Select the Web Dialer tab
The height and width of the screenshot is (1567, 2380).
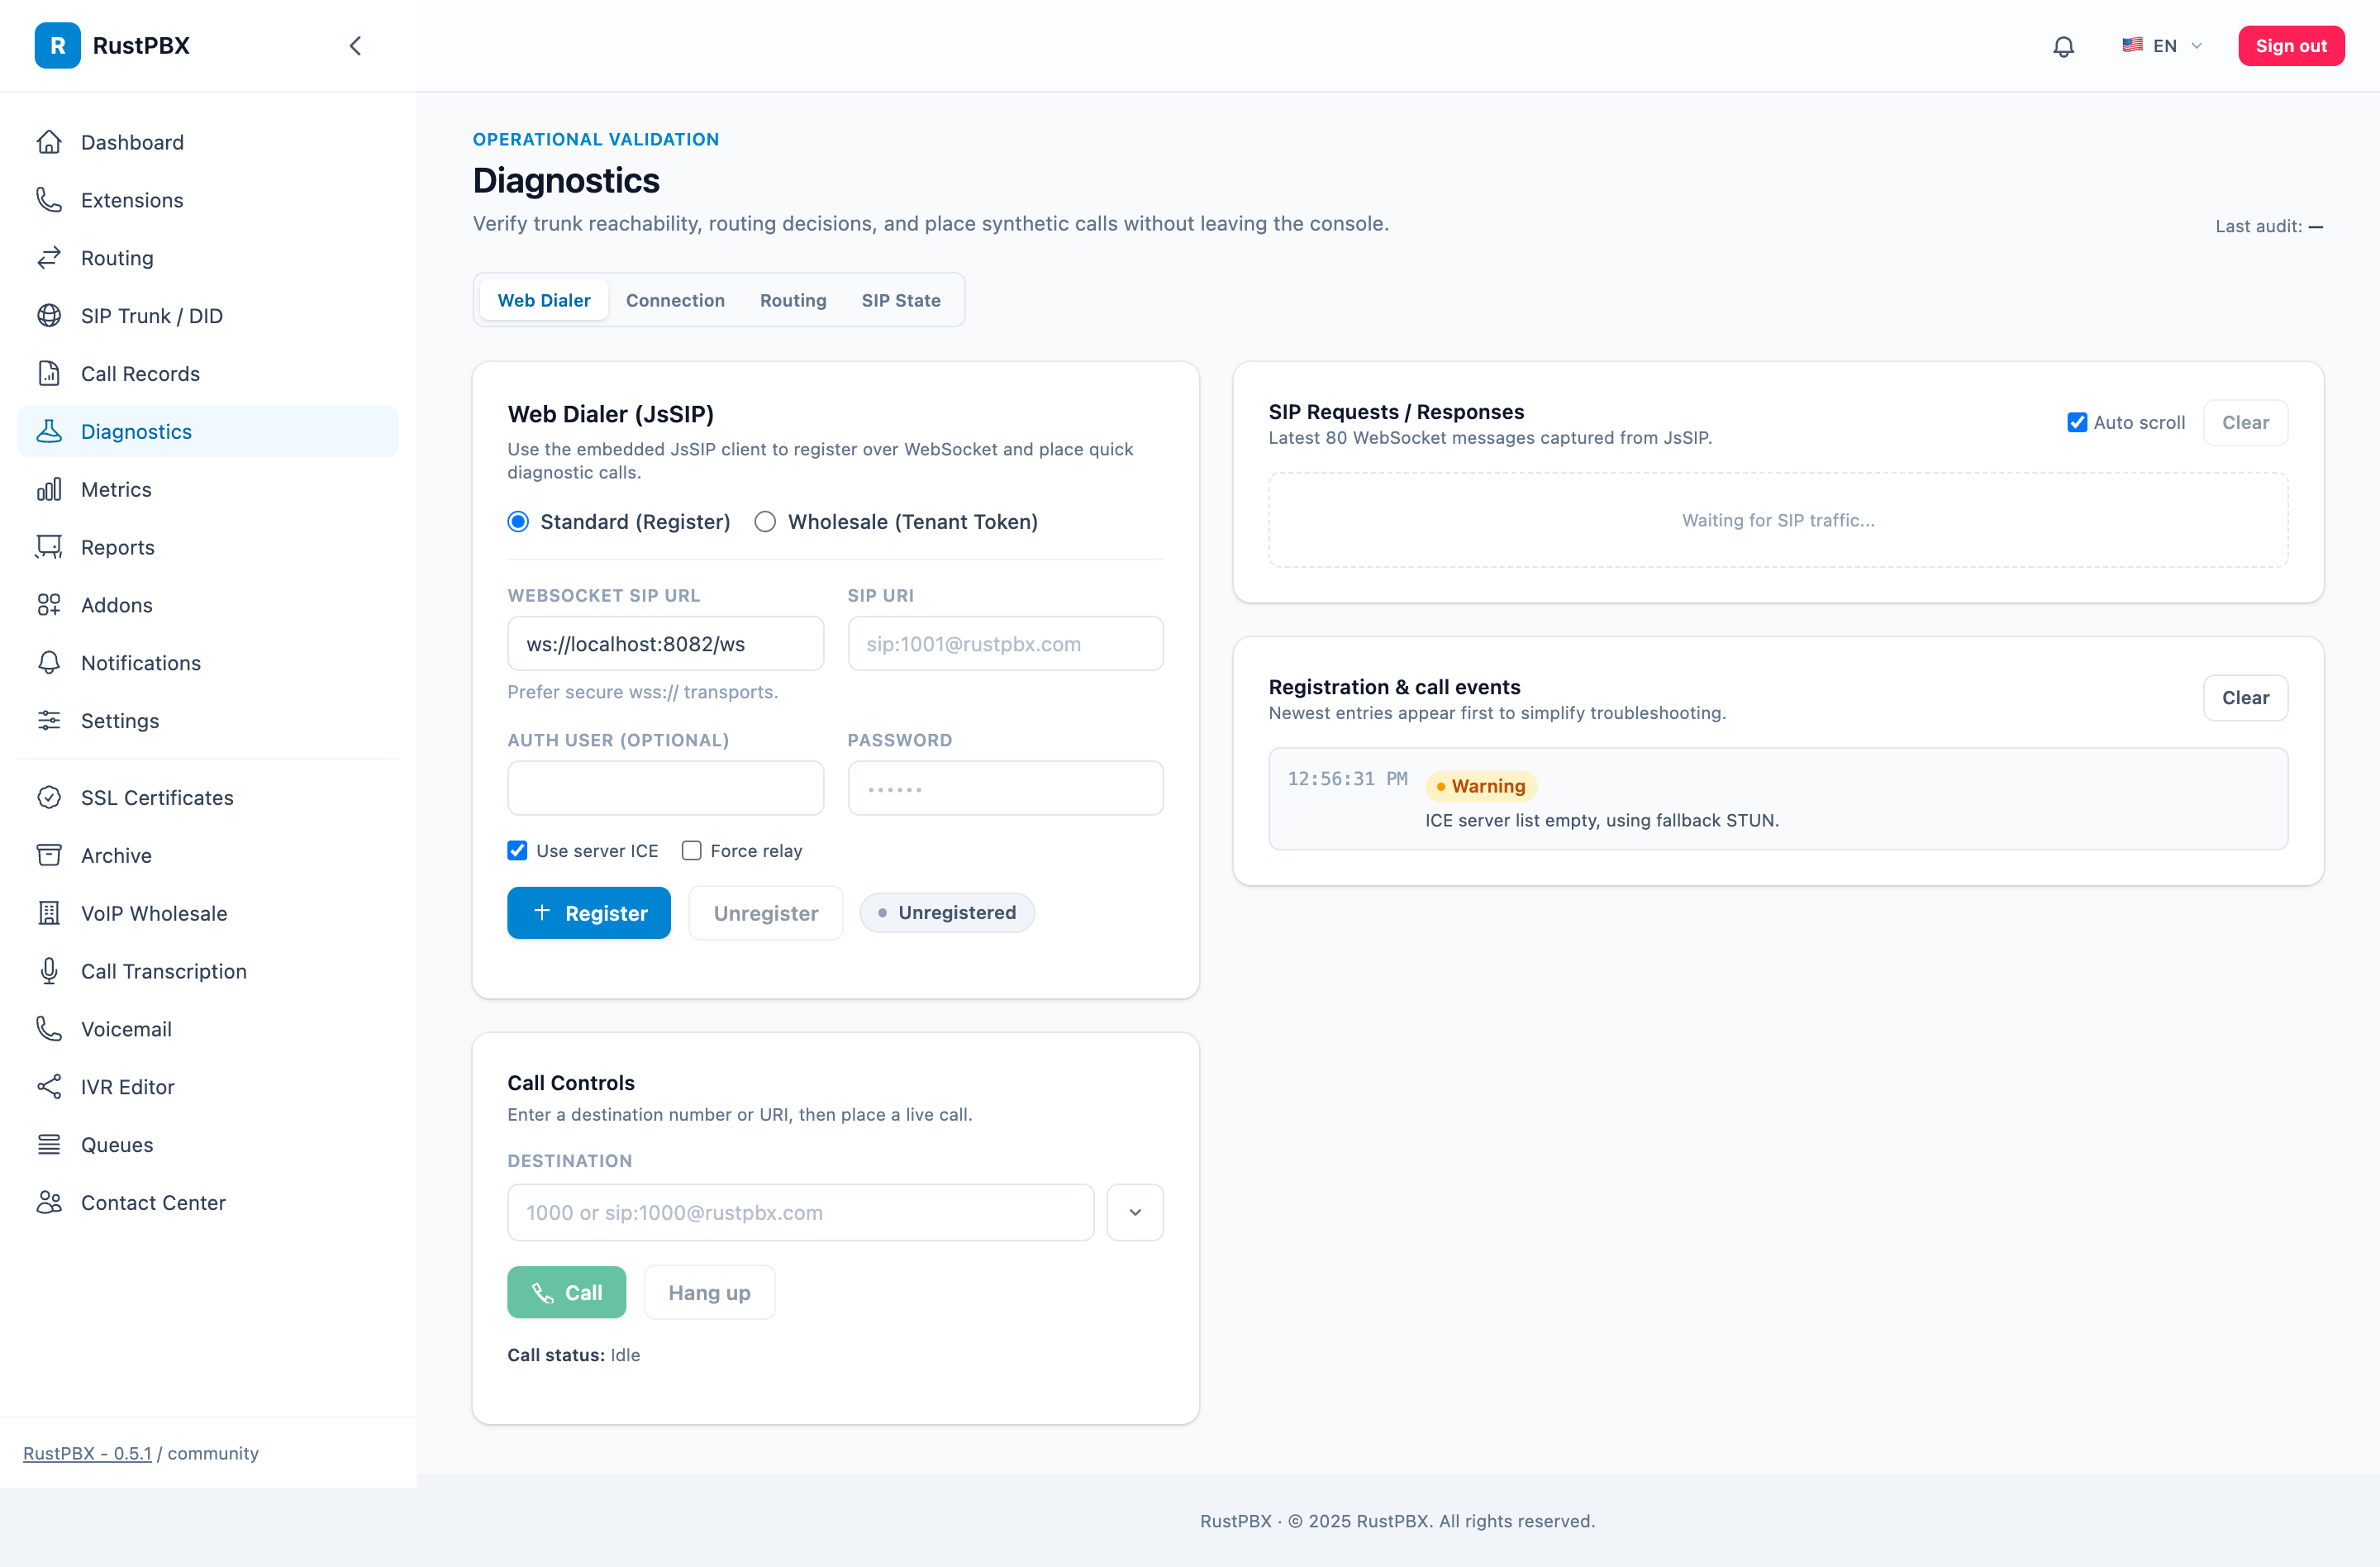click(544, 300)
